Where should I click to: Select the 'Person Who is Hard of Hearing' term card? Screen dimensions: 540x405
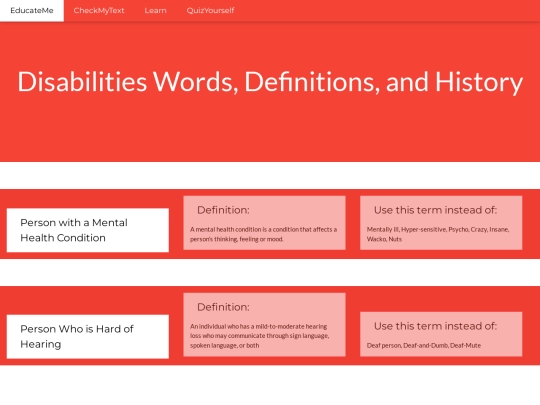[88, 336]
